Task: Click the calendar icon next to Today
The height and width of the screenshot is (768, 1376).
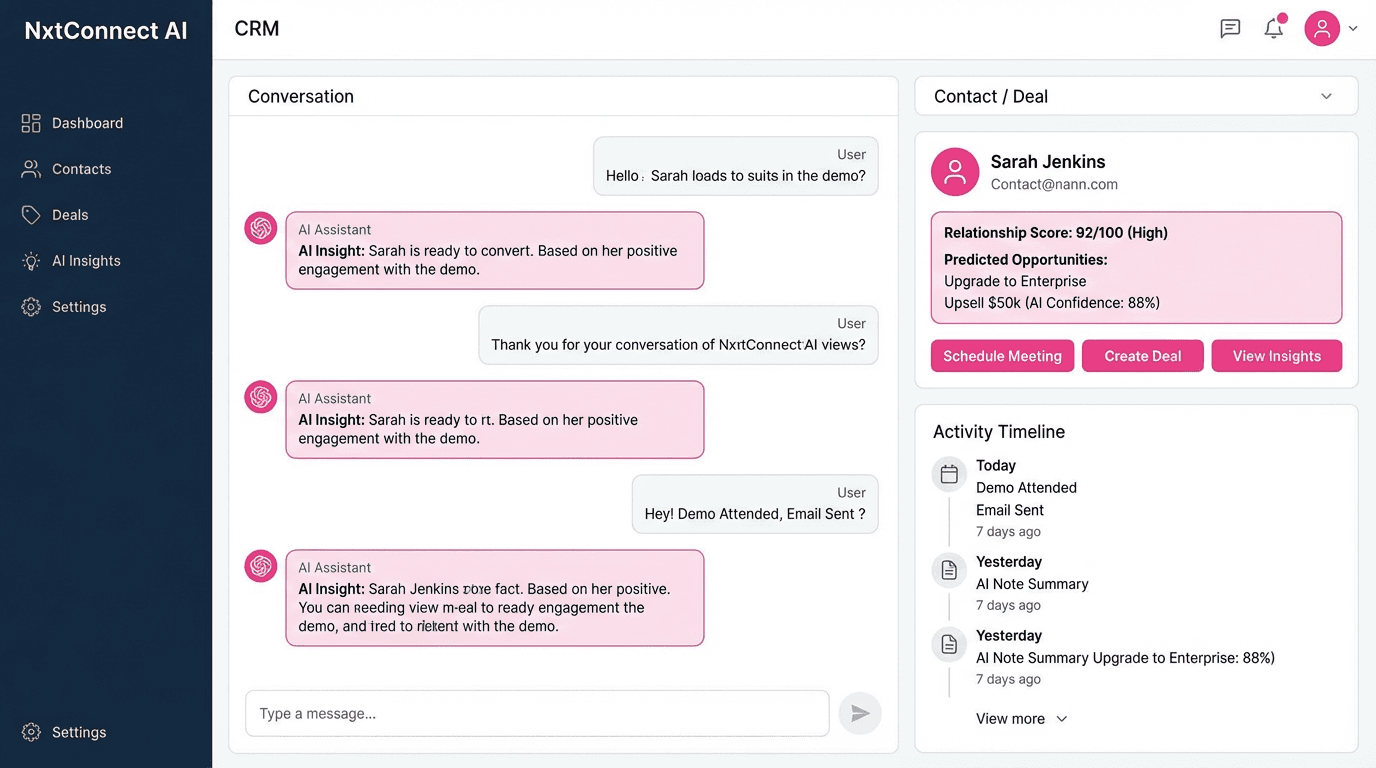Action: pos(948,473)
